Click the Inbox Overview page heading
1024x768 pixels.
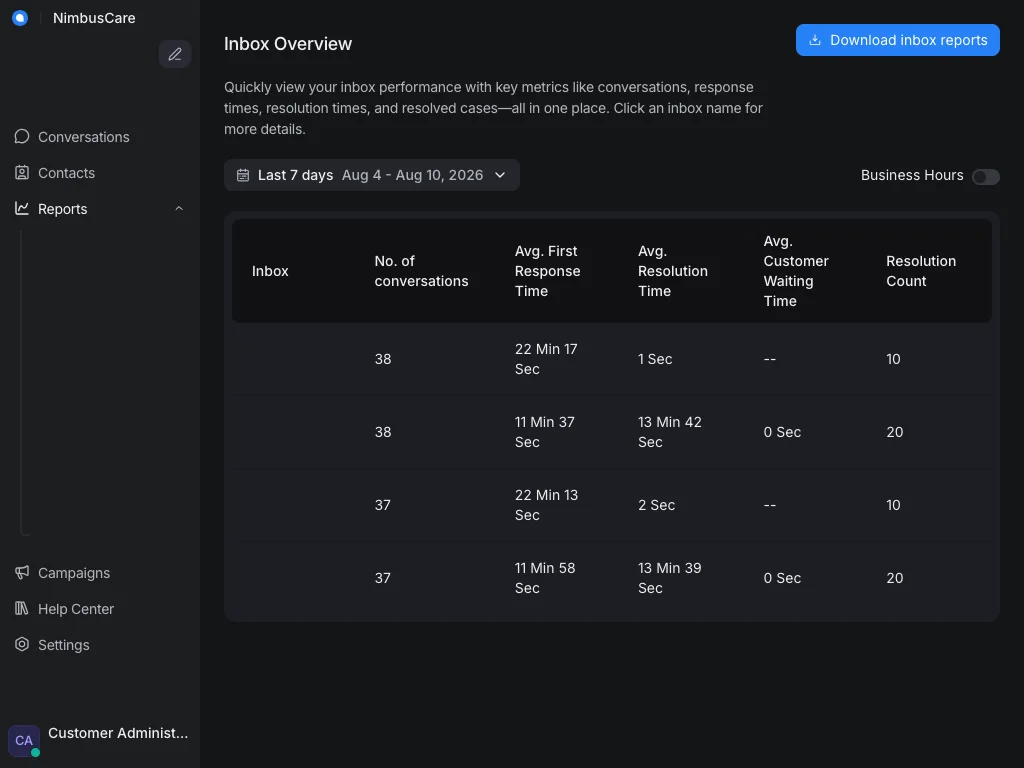coord(288,44)
